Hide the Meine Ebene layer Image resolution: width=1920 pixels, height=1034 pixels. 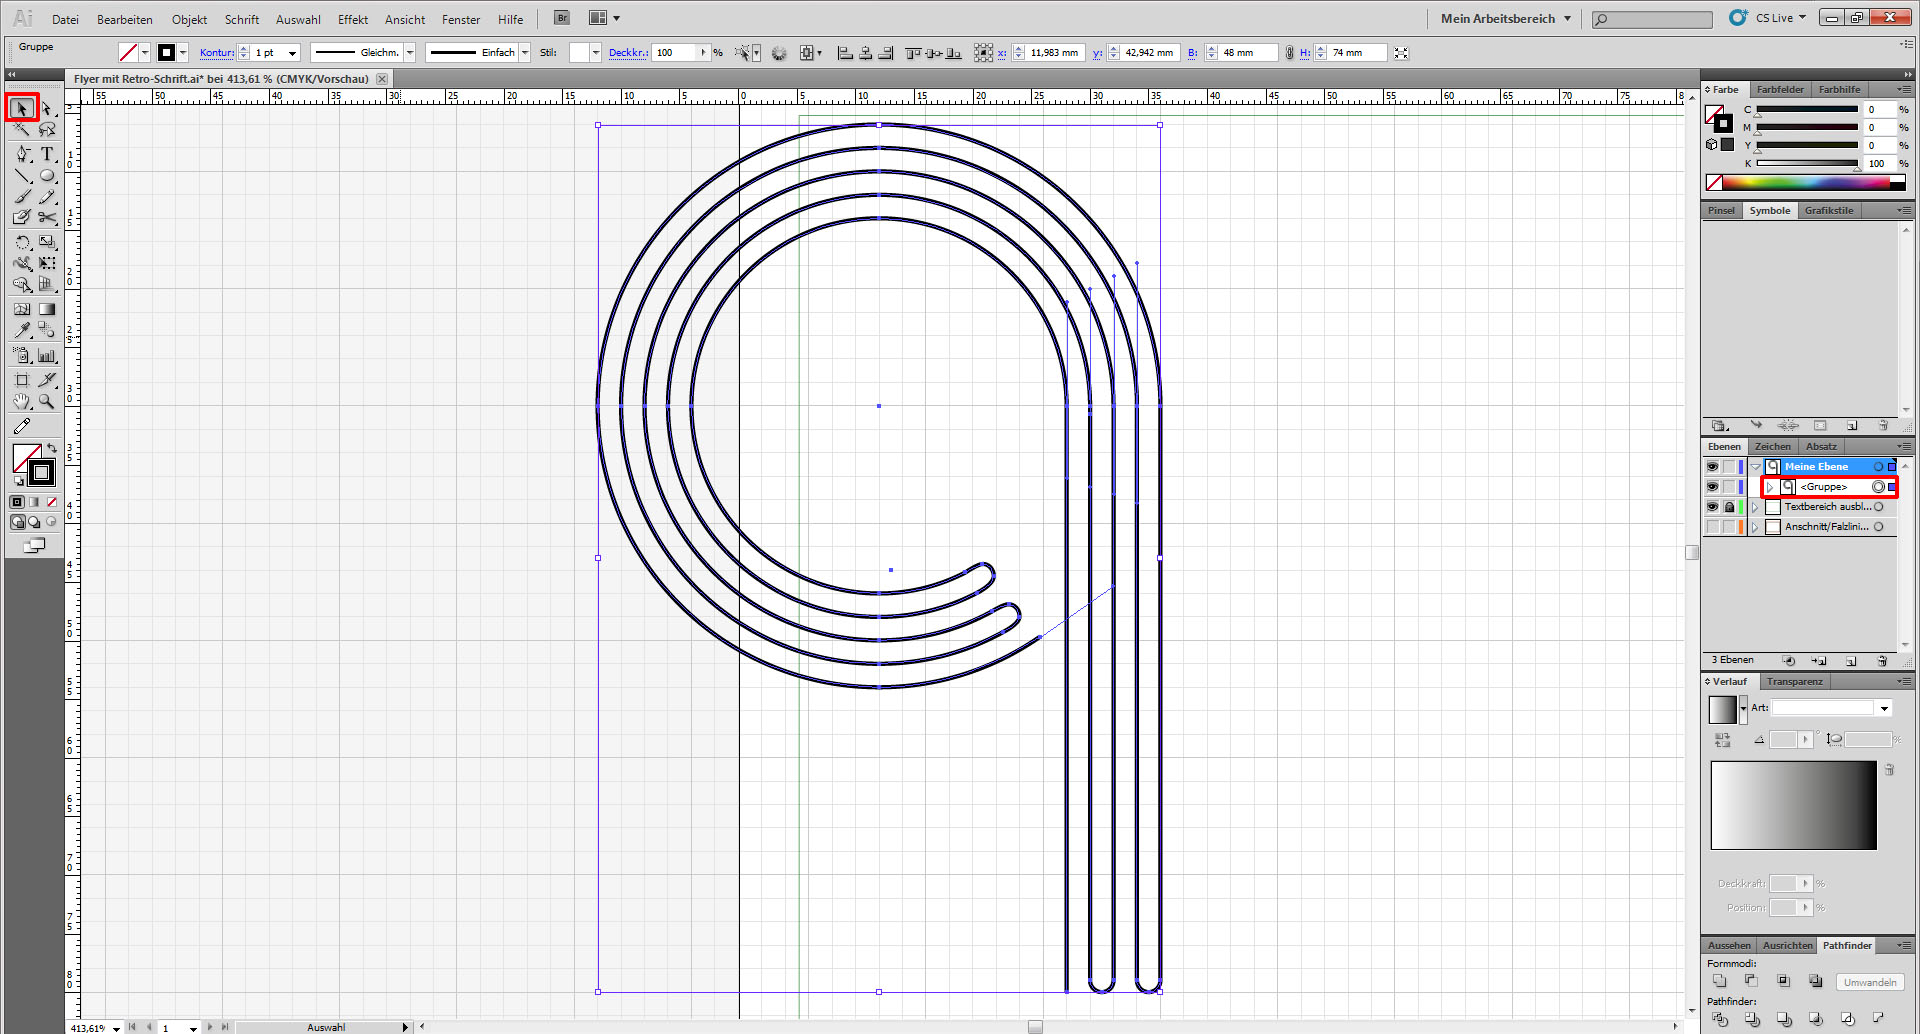pos(1712,467)
